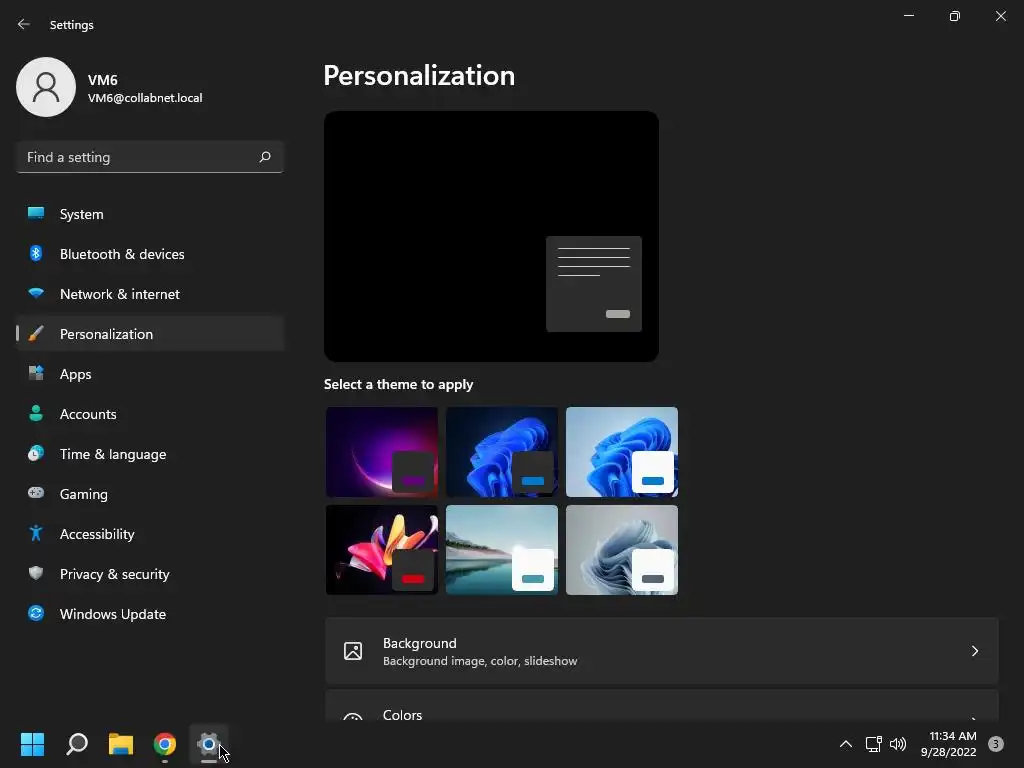Screen dimensions: 1024x768
Task: Open File Explorer from the taskbar
Action: [121, 744]
